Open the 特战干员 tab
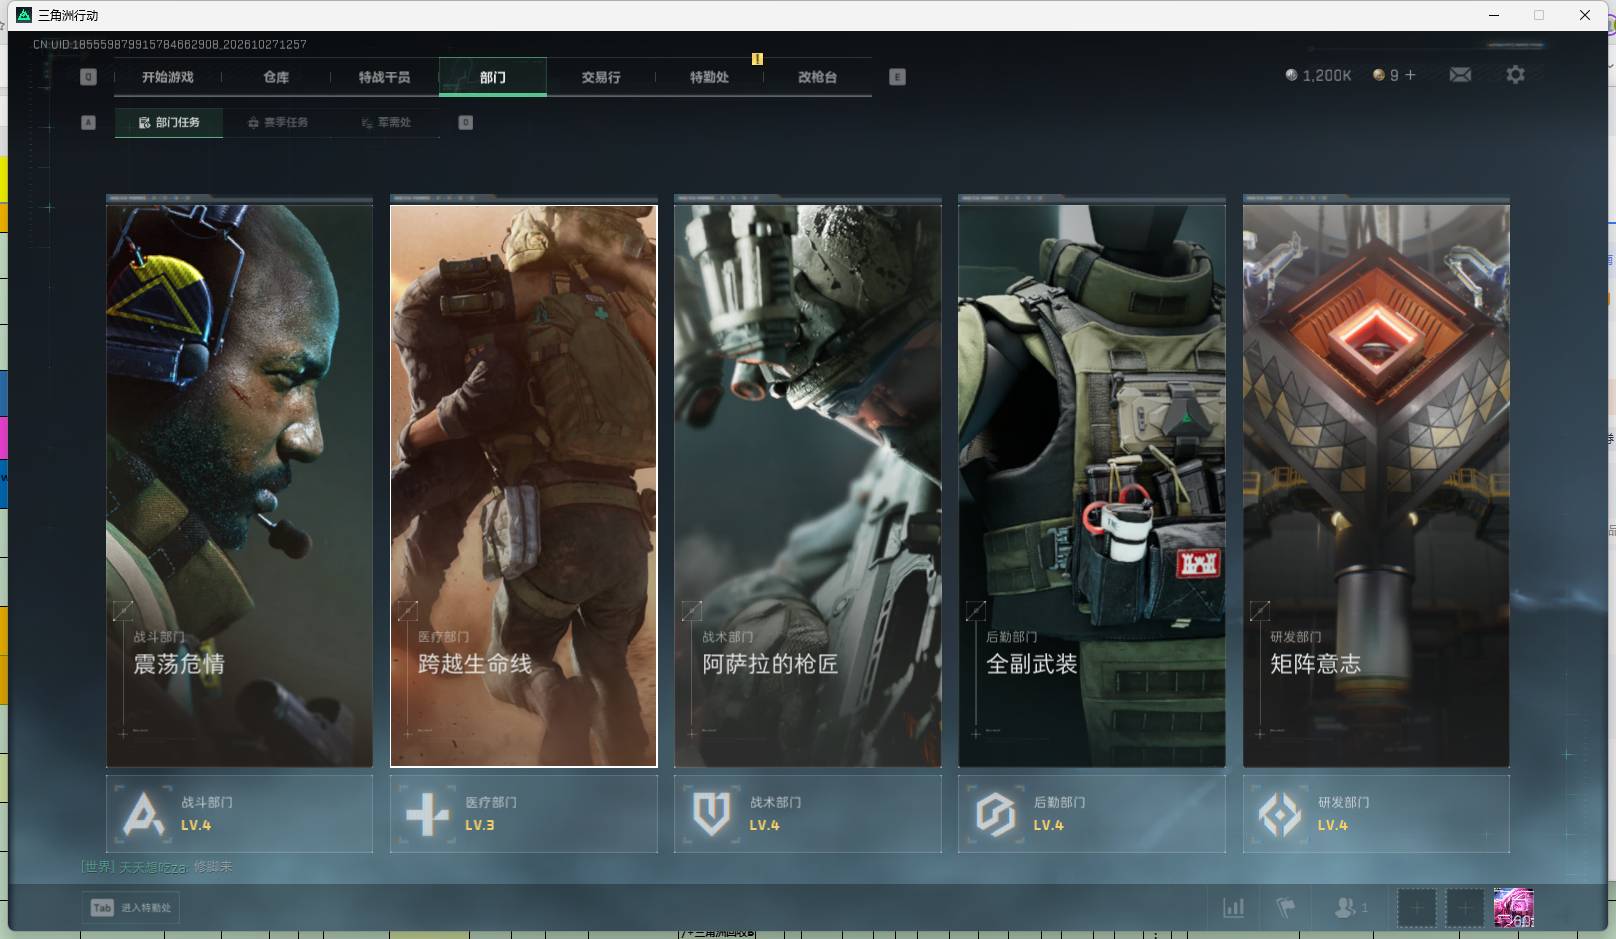 384,77
